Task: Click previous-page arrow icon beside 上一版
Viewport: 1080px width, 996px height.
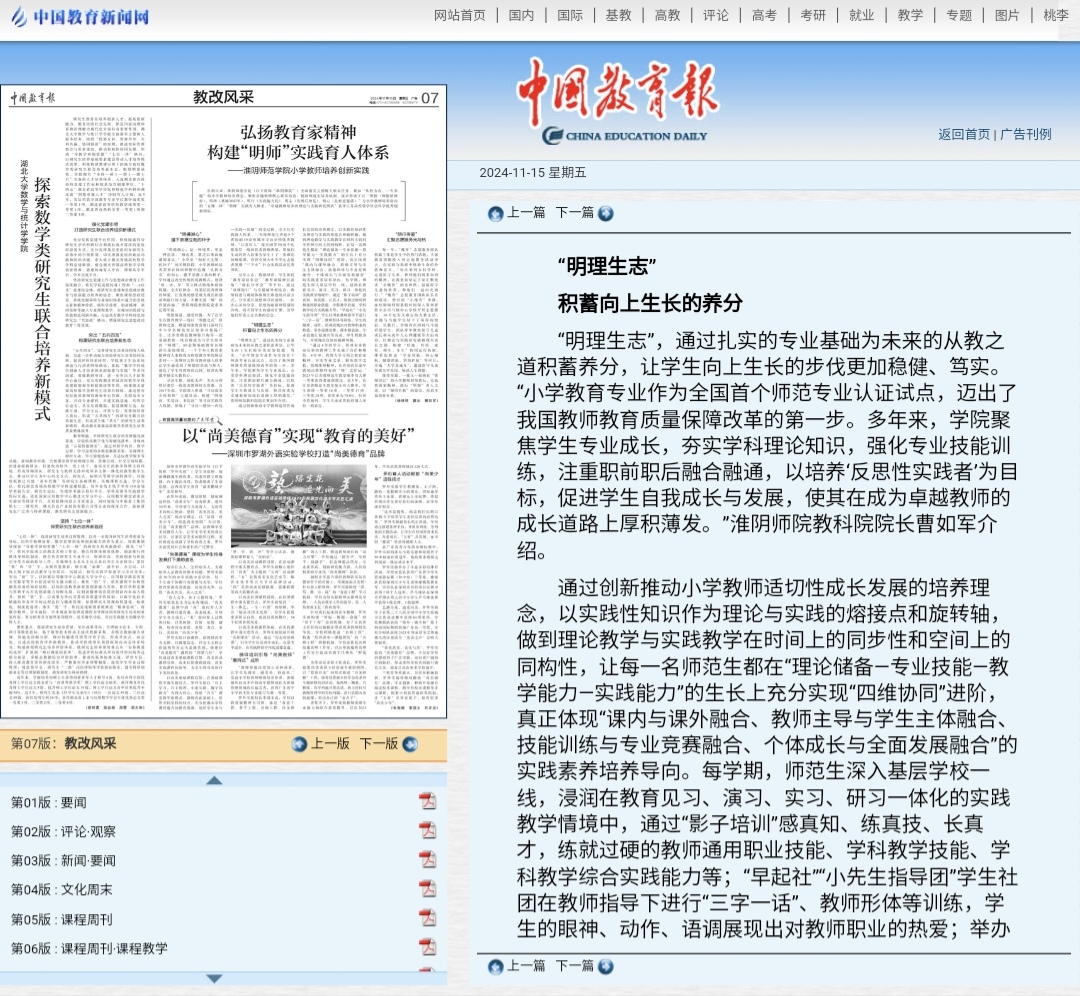Action: click(x=299, y=744)
